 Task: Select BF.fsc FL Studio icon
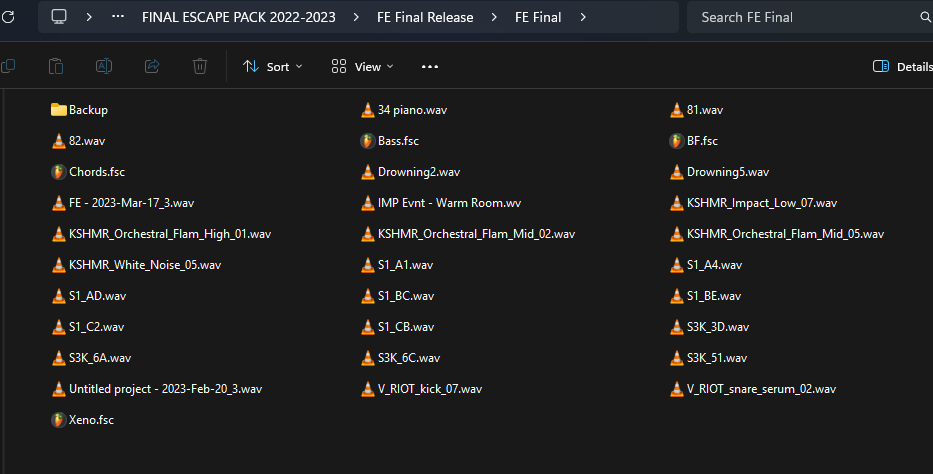(x=677, y=140)
